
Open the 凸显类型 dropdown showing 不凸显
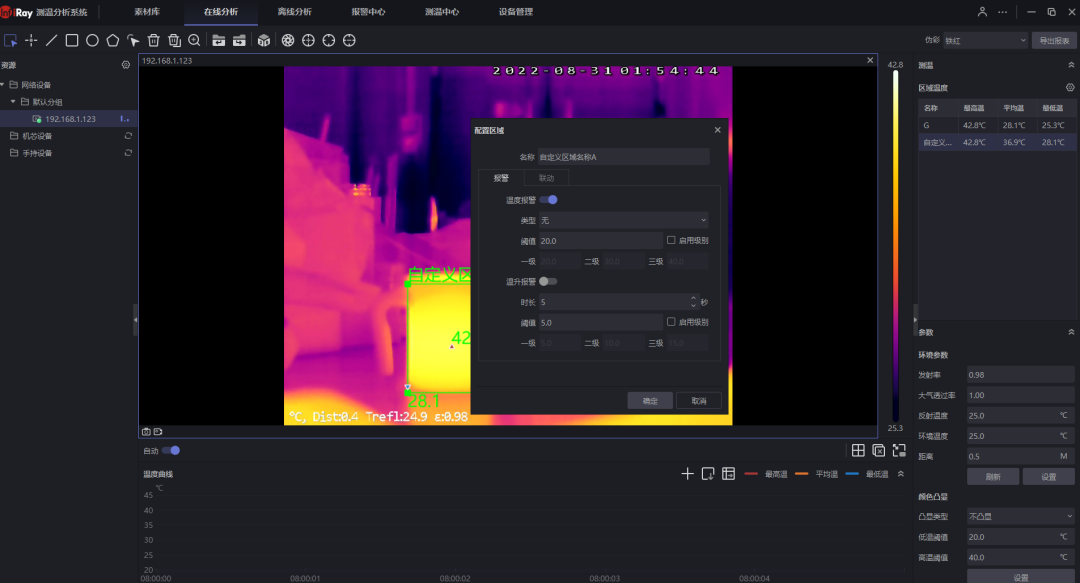point(1020,515)
